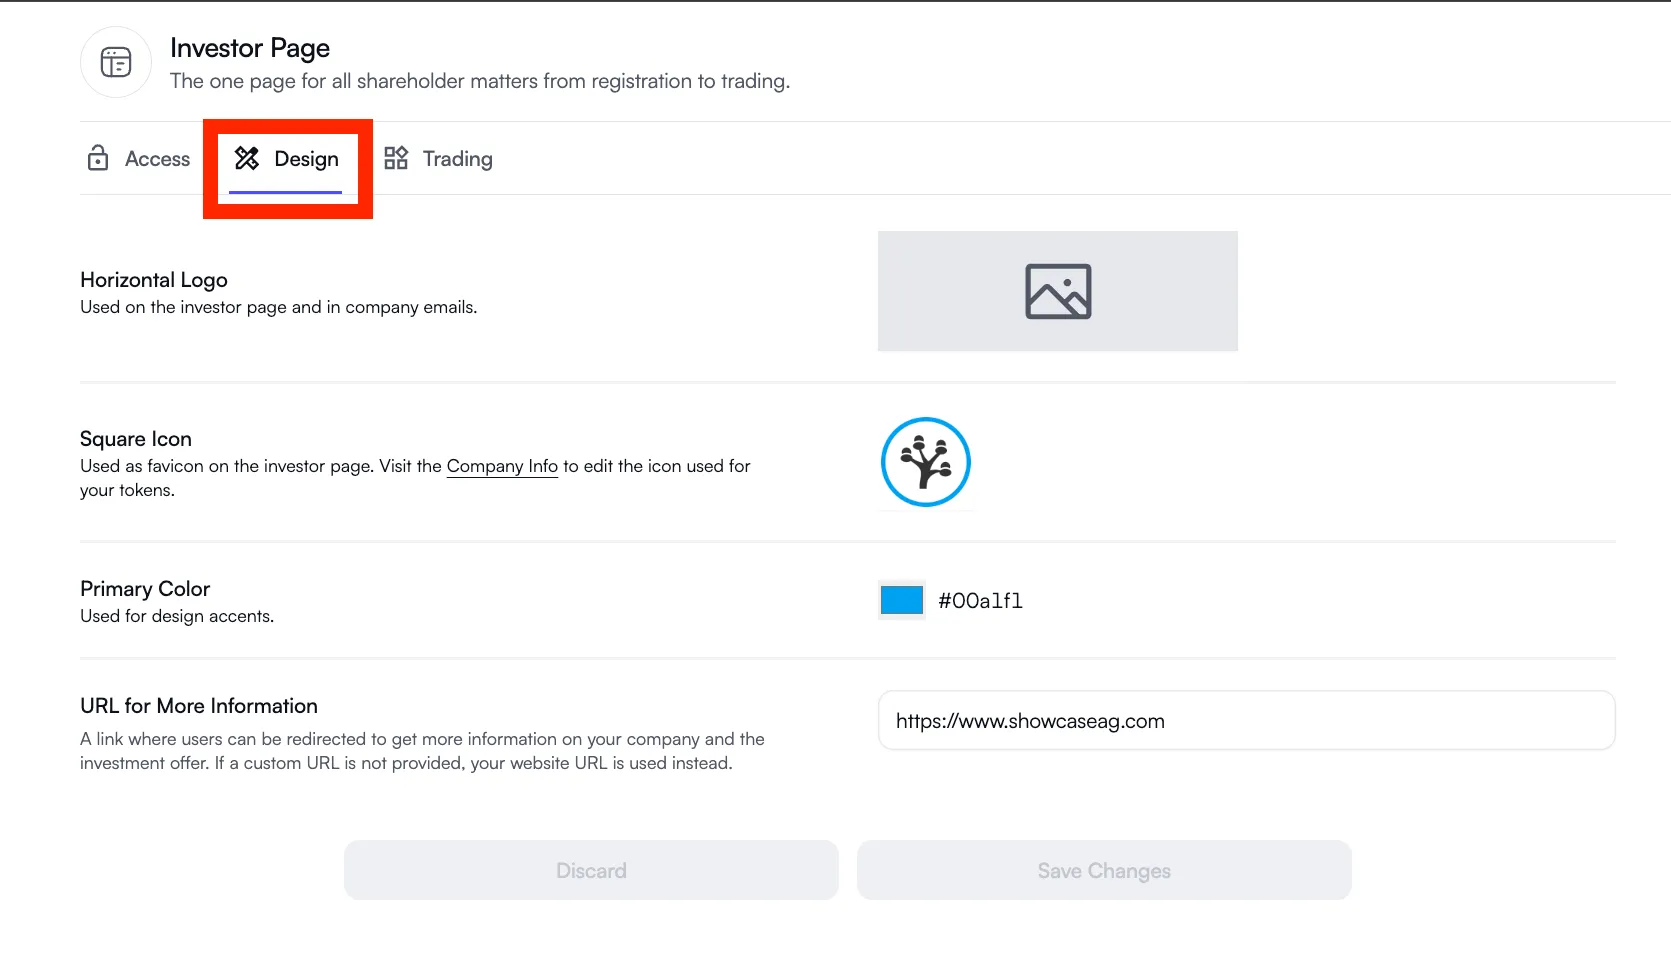Select the Design tab label
This screenshot has height=961, width=1671.
click(x=306, y=159)
